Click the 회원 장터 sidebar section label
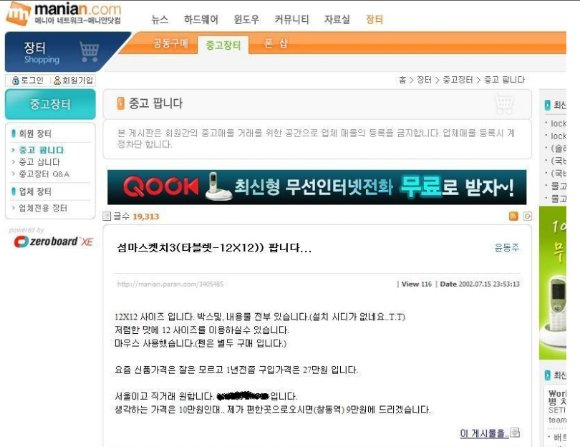This screenshot has height=447, width=580. click(x=35, y=134)
